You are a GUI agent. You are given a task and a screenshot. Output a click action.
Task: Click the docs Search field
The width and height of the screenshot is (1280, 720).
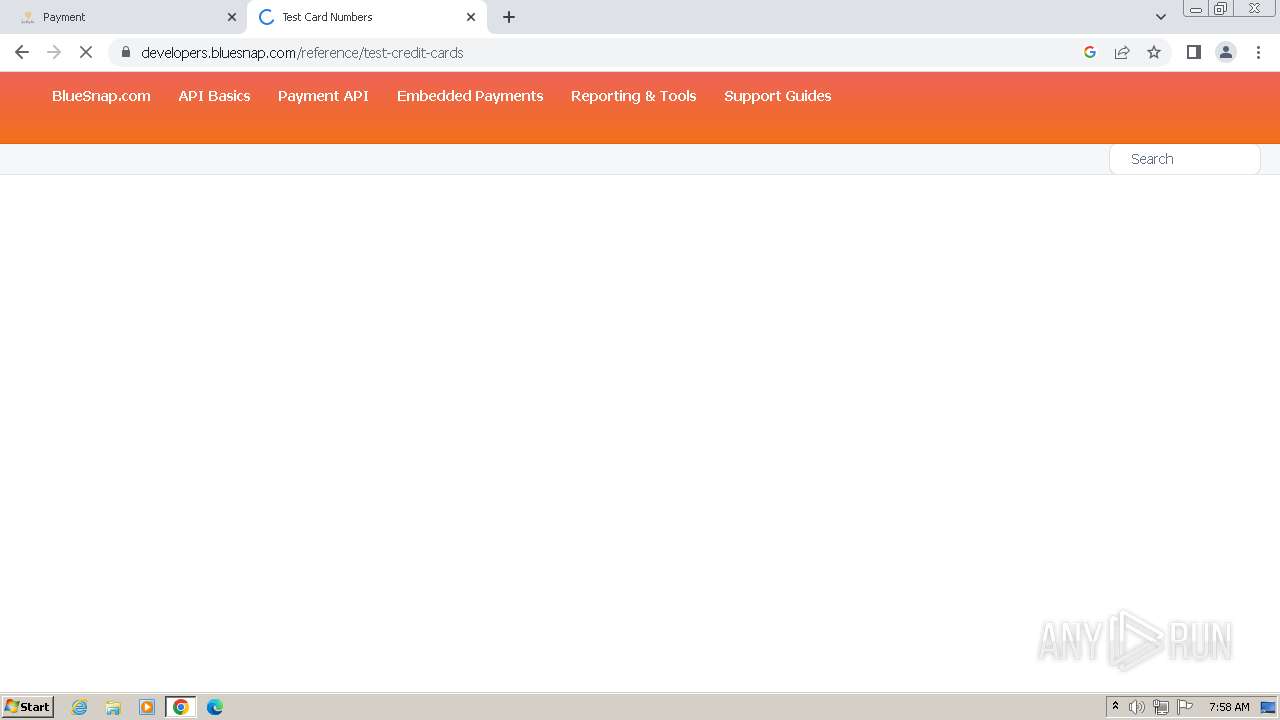coord(1185,159)
